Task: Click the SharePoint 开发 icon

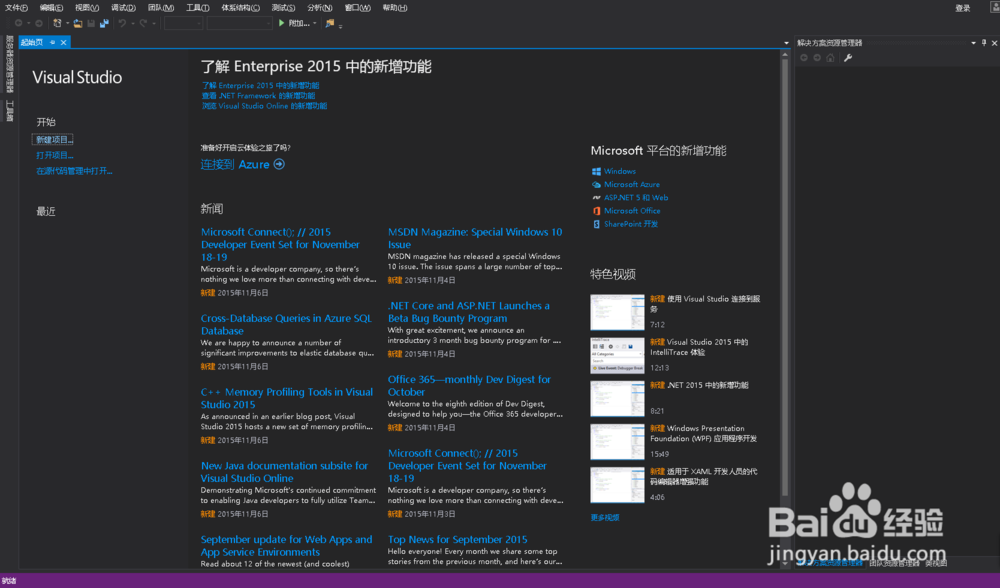Action: (596, 224)
